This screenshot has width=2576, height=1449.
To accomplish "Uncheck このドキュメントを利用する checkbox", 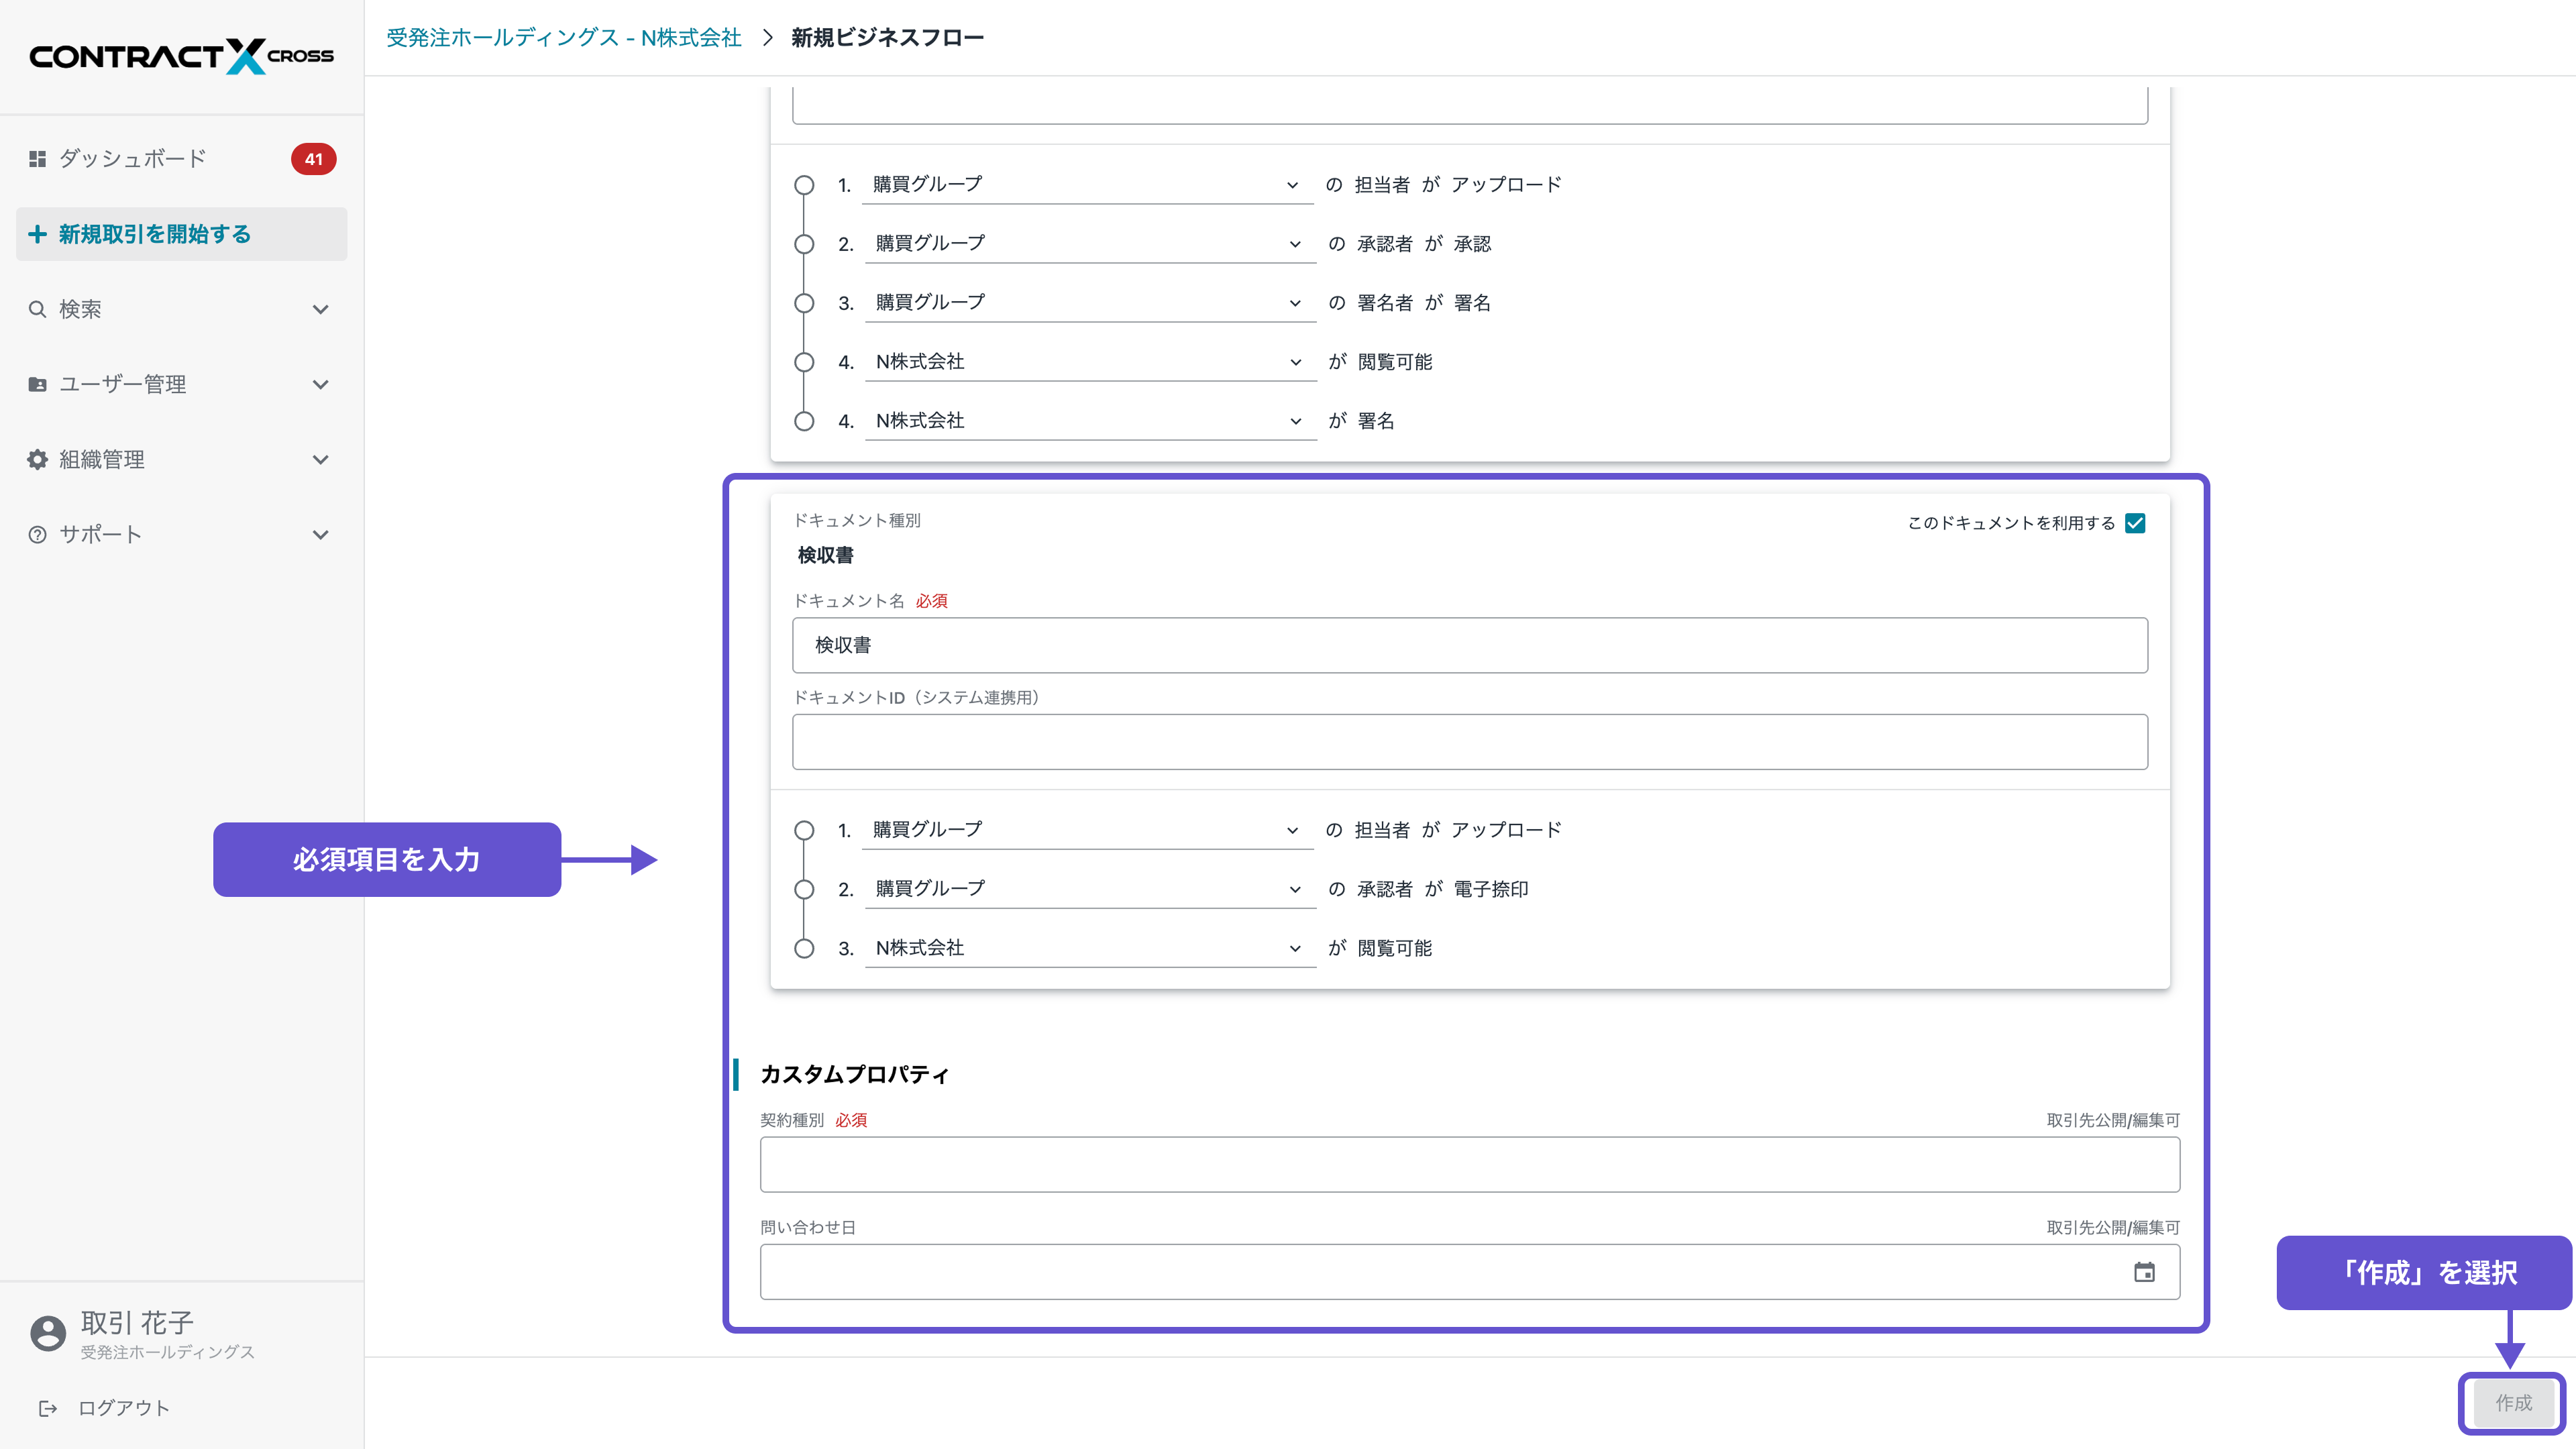I will [x=2135, y=523].
